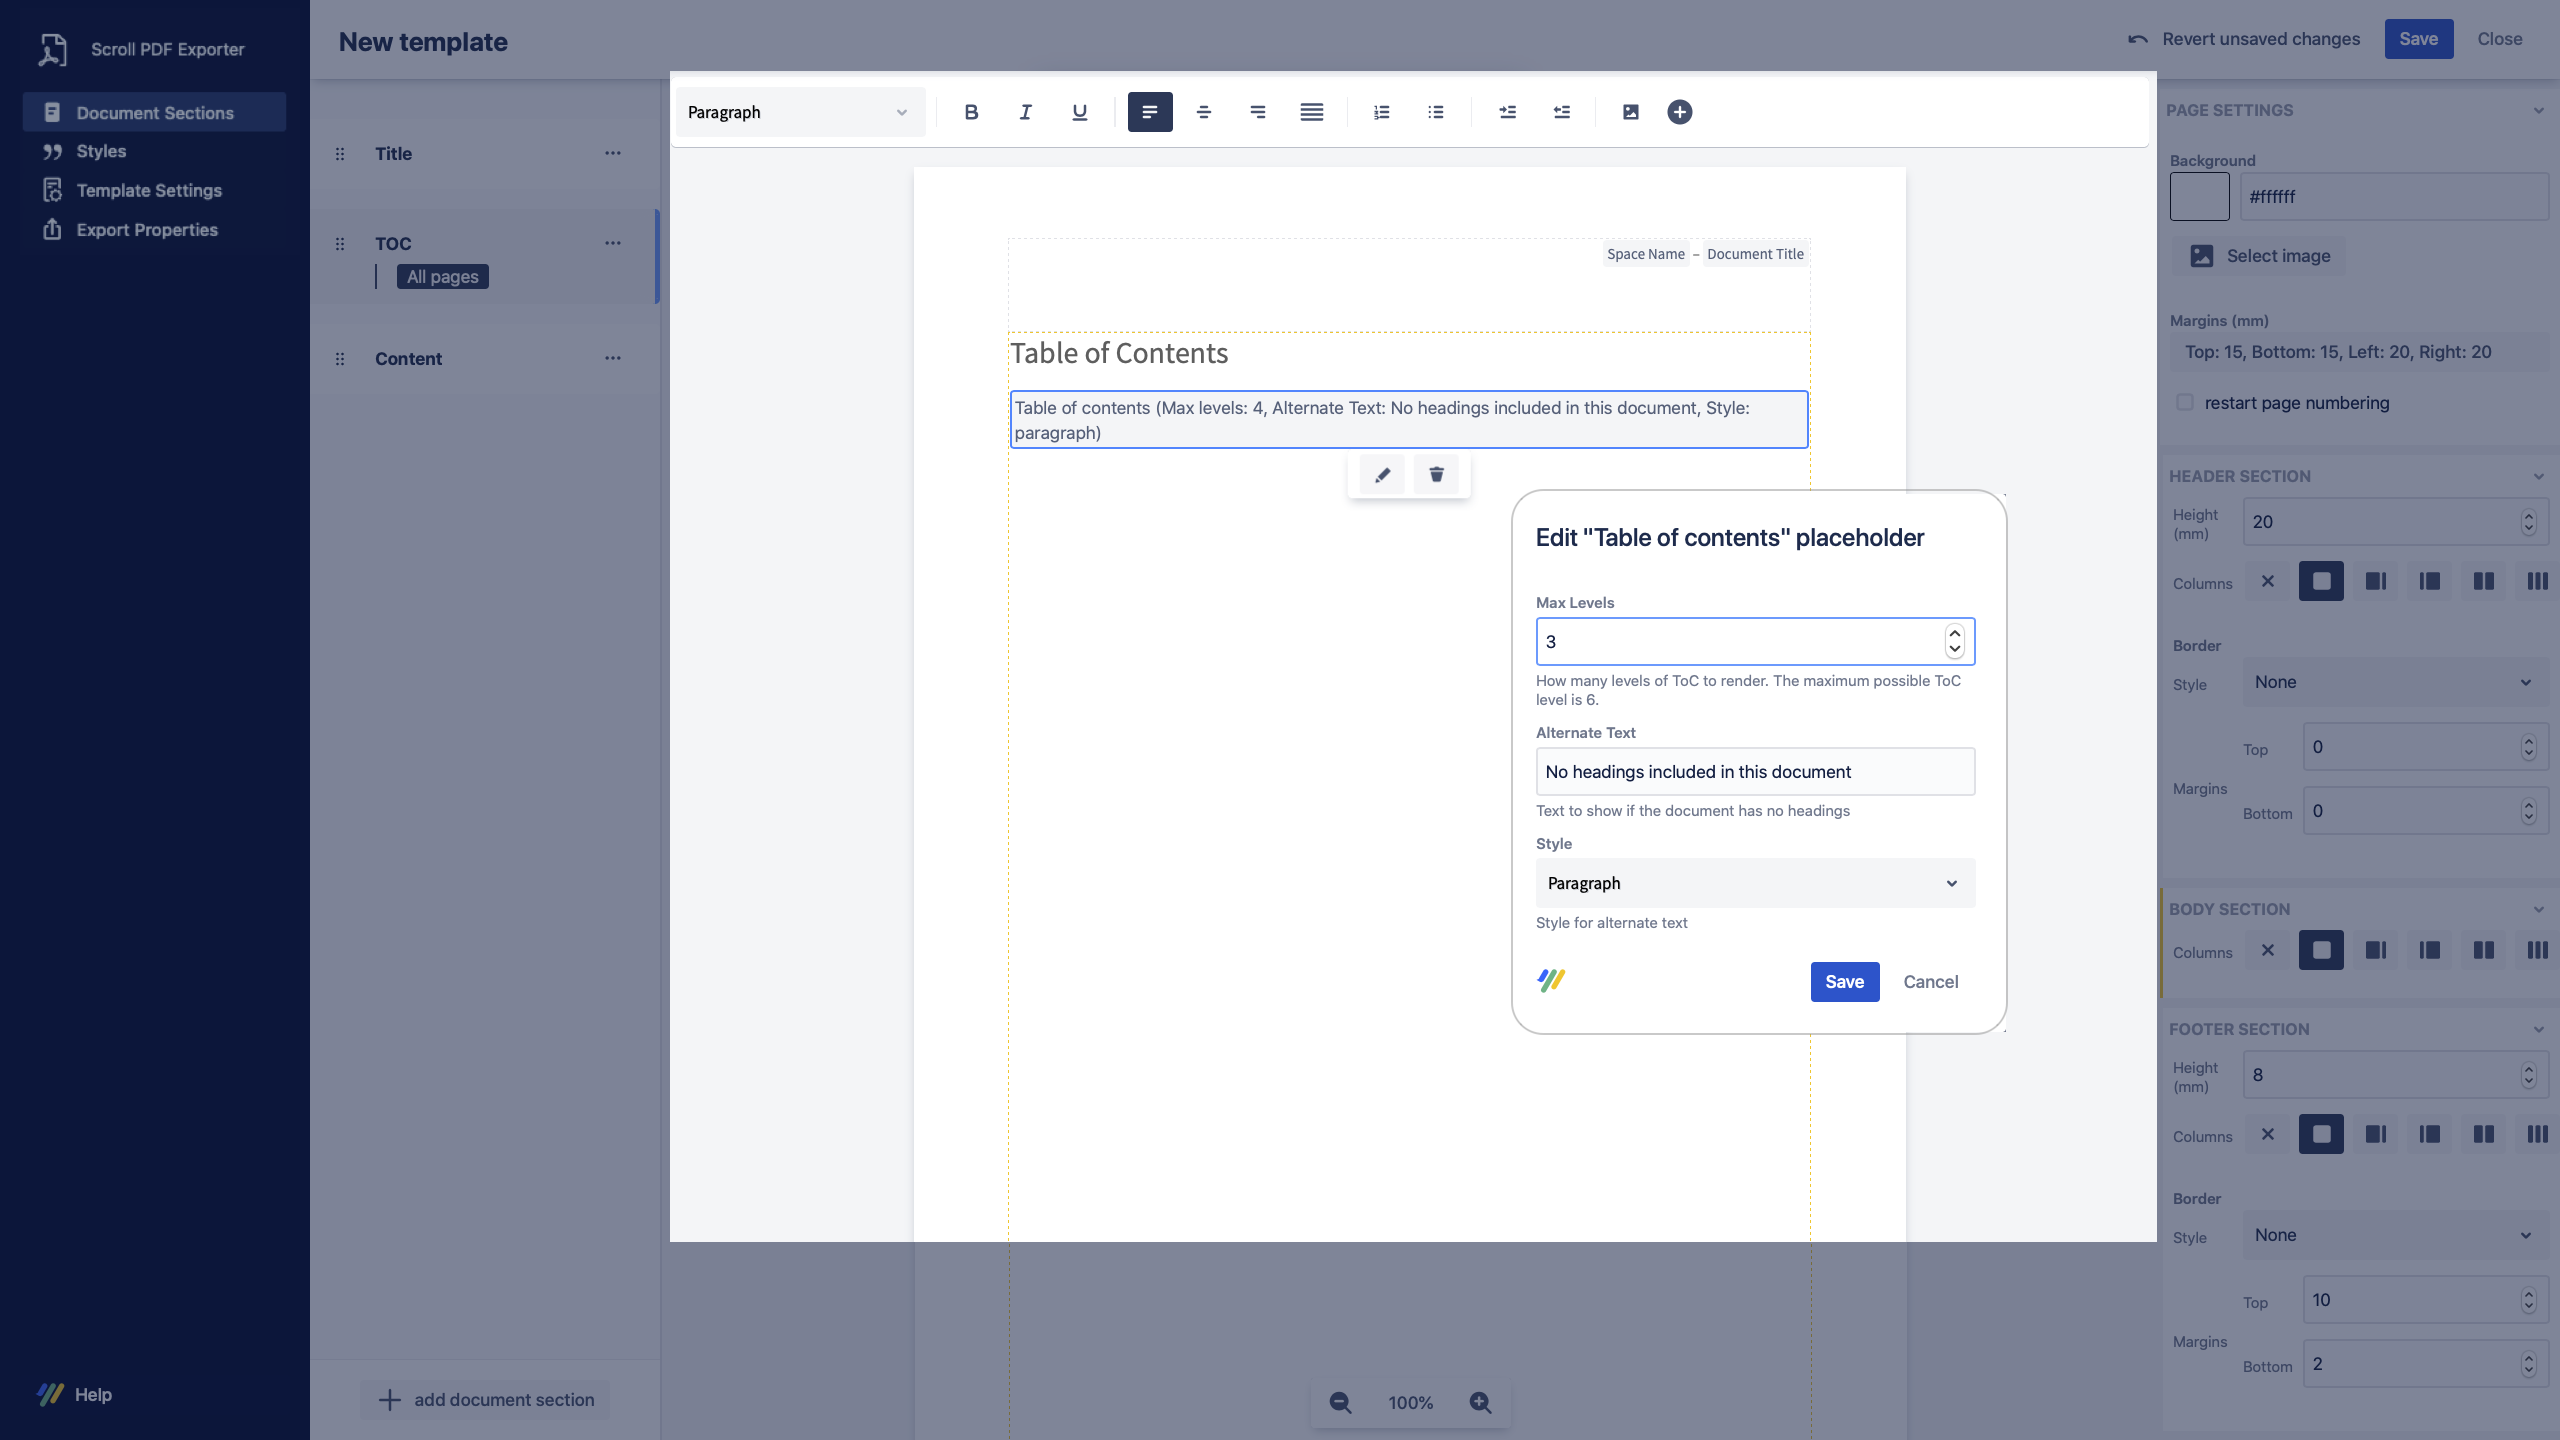
Task: Open the Paragraph style dropdown in toolbar
Action: click(799, 112)
